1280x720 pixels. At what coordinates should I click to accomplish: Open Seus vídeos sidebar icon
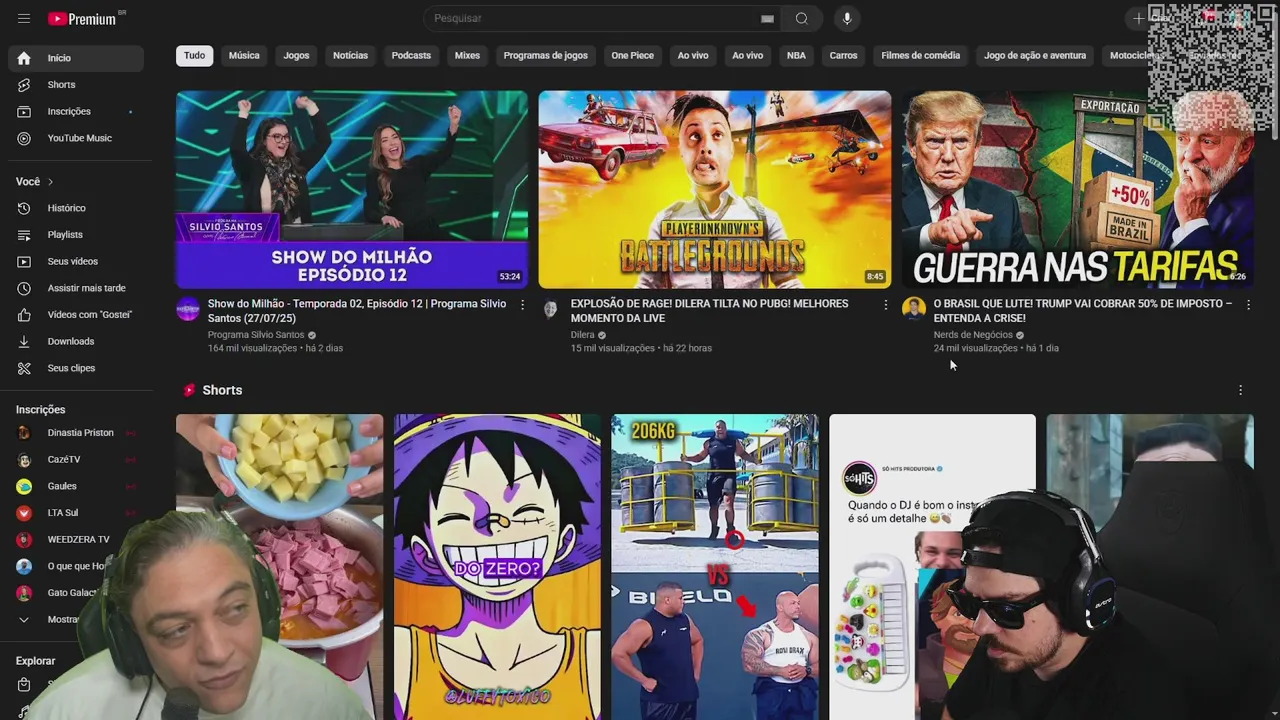[24, 261]
